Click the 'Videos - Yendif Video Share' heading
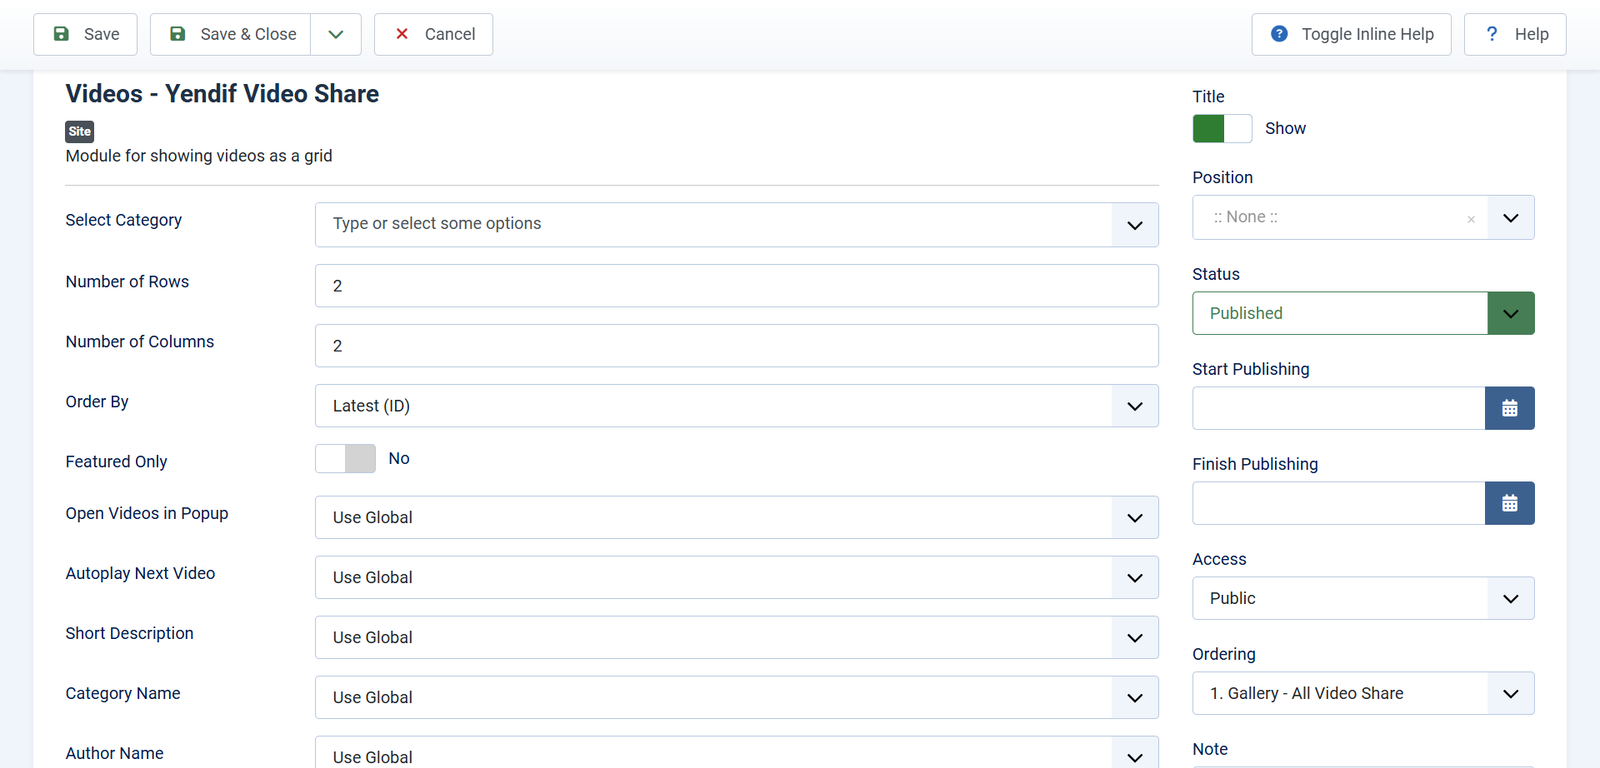 (x=222, y=94)
